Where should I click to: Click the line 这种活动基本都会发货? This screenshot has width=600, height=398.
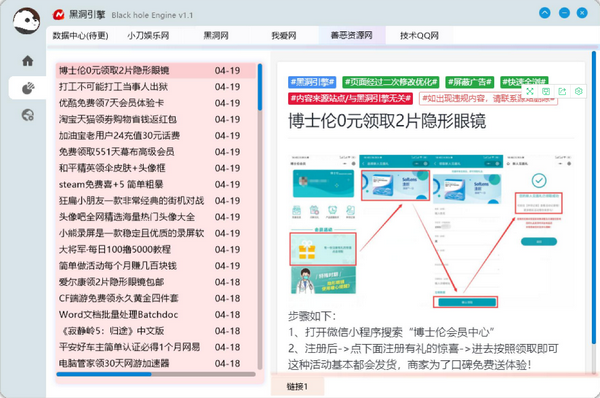point(409,365)
